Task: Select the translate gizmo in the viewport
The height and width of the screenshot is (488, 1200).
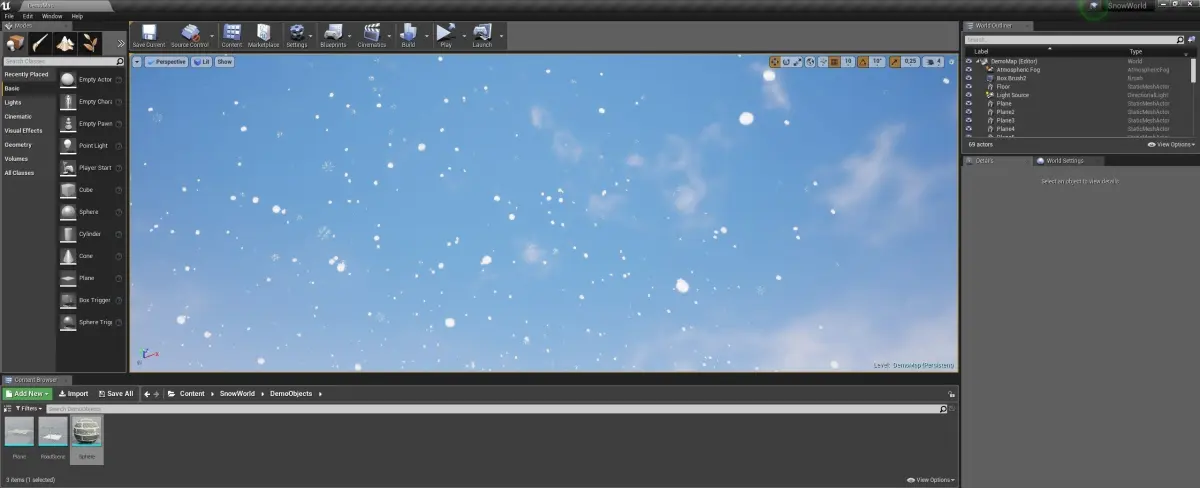Action: (x=775, y=62)
